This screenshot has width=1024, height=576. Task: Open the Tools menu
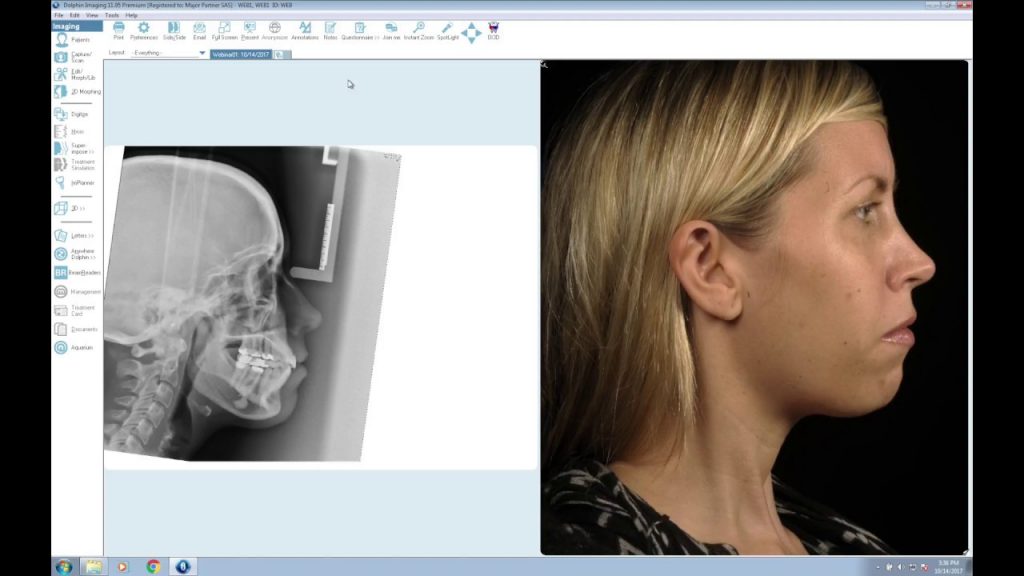pyautogui.click(x=112, y=15)
